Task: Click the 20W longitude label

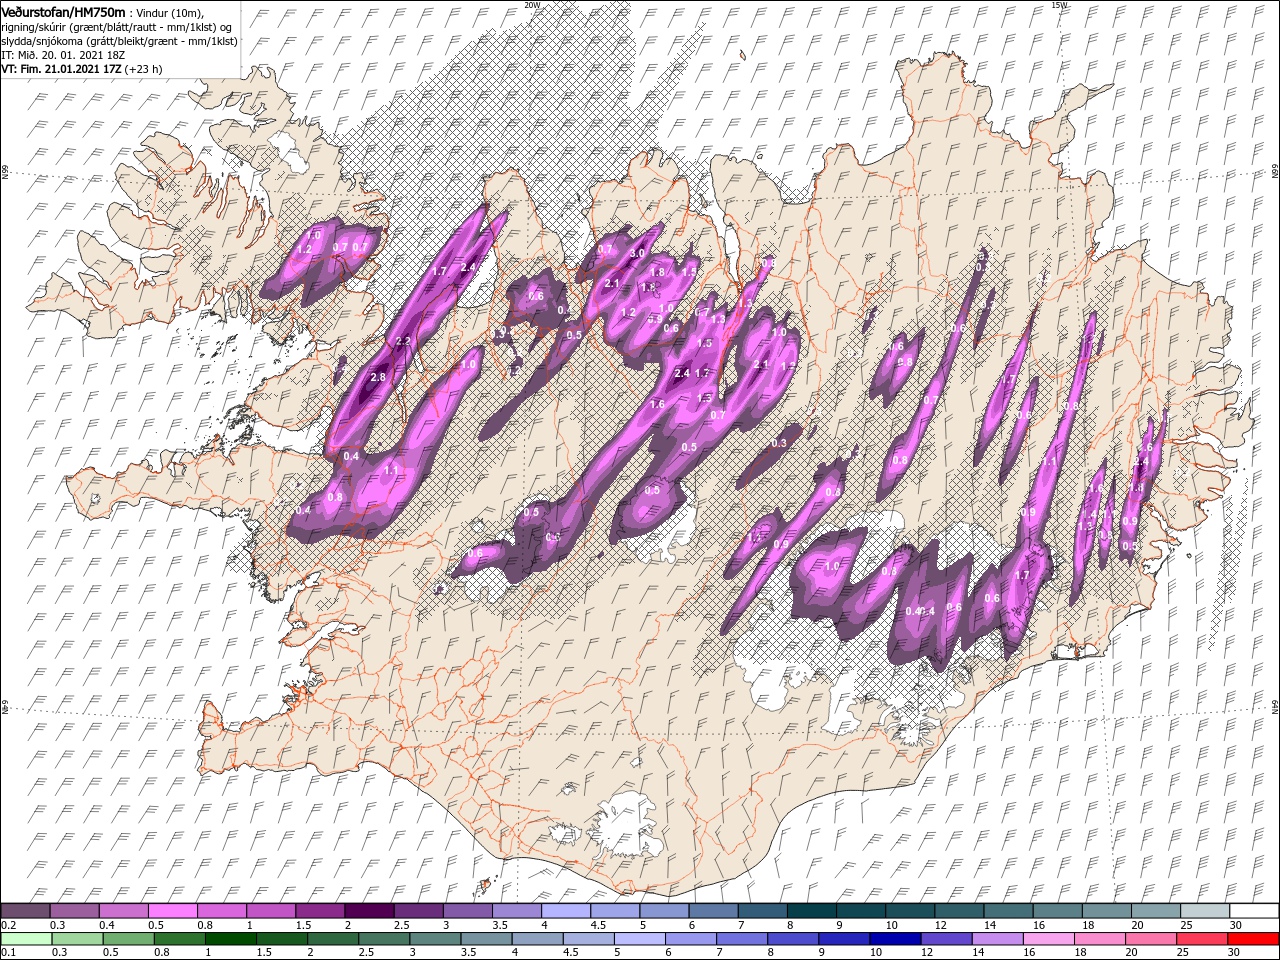Action: (531, 5)
